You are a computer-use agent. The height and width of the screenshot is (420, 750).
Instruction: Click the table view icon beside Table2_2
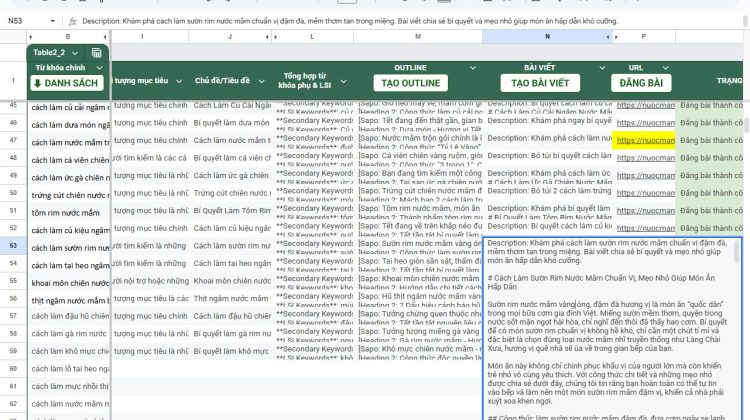point(96,53)
